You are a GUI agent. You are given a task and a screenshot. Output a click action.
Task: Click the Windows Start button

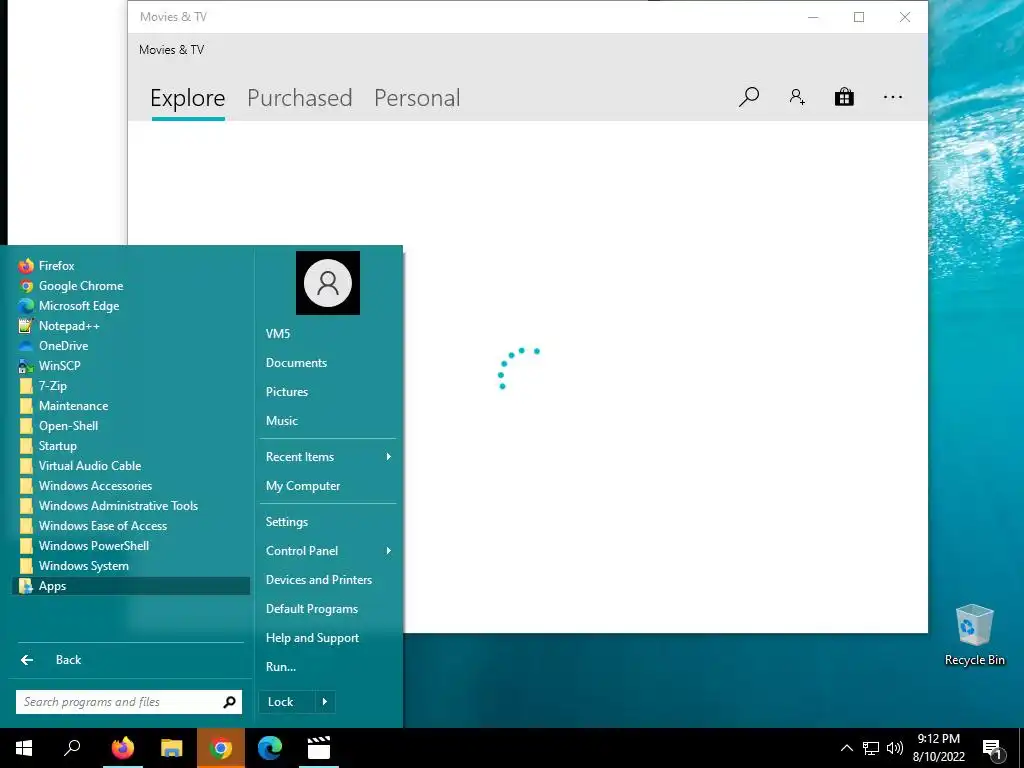pyautogui.click(x=24, y=748)
